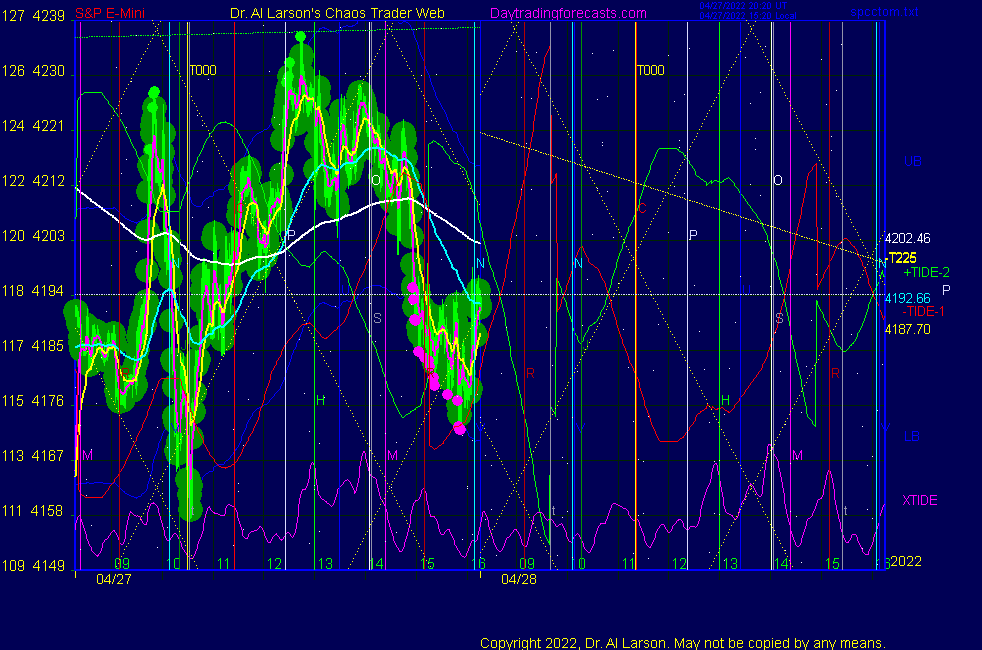
Task: Click the 'Copyright 2022, Dr. Al Larson' notice
Action: coord(683,643)
